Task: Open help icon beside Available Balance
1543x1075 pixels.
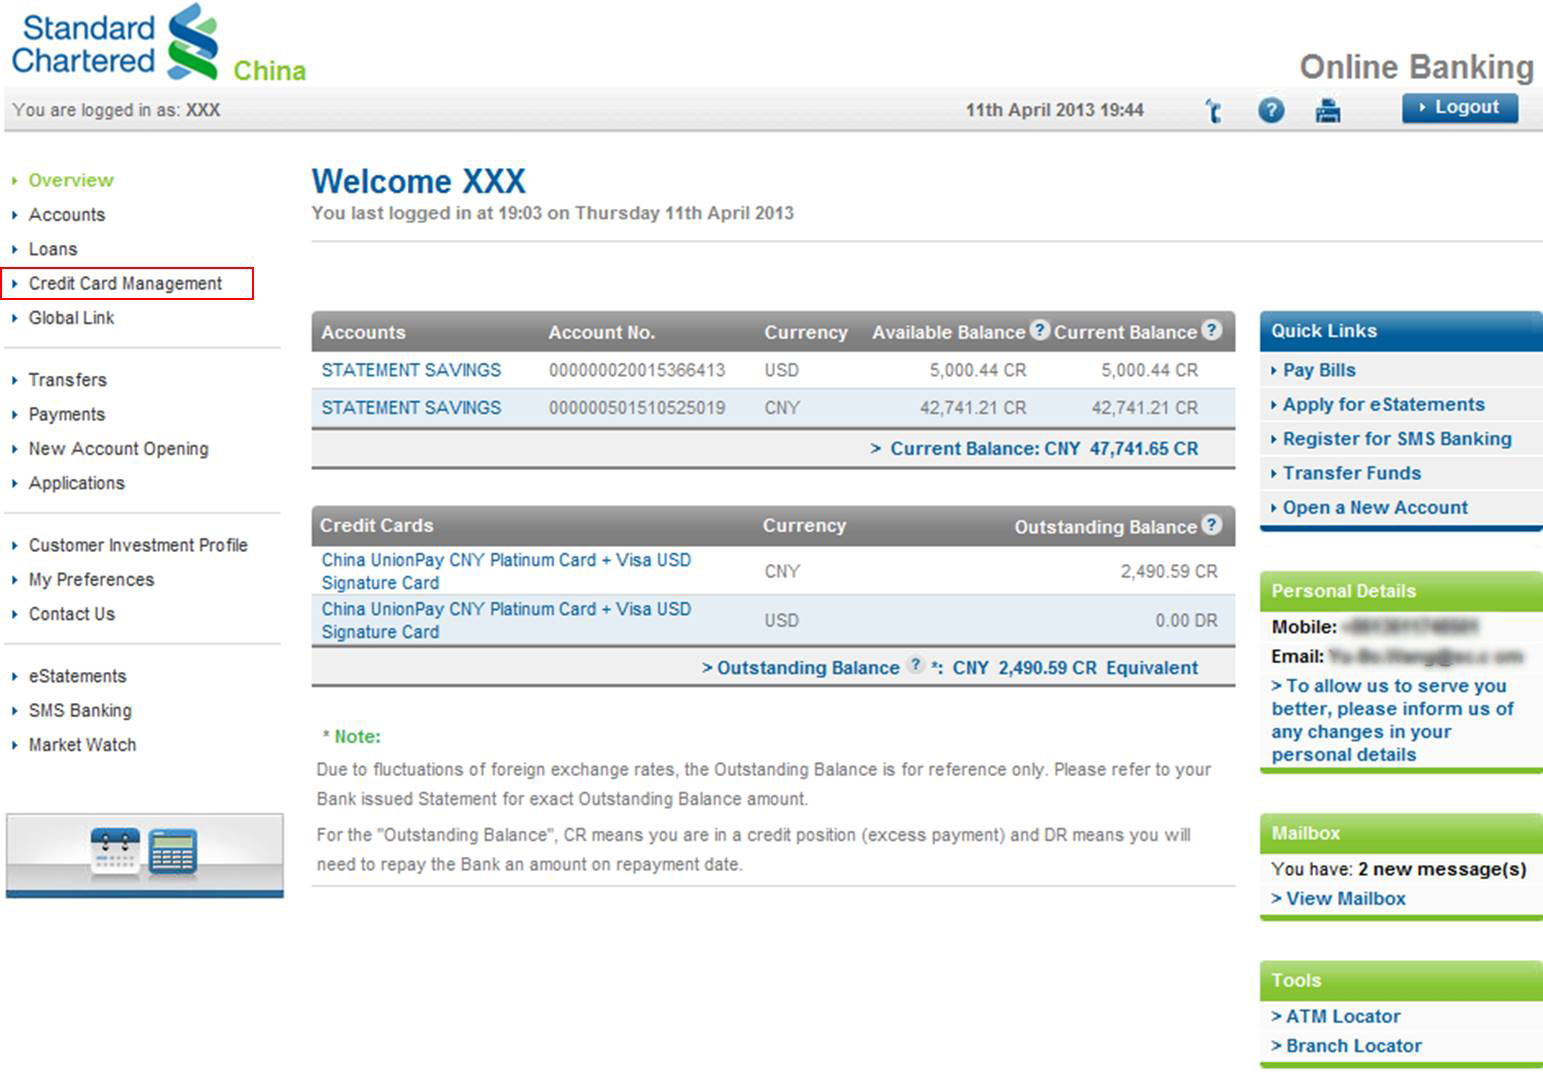Action: coord(1040,330)
